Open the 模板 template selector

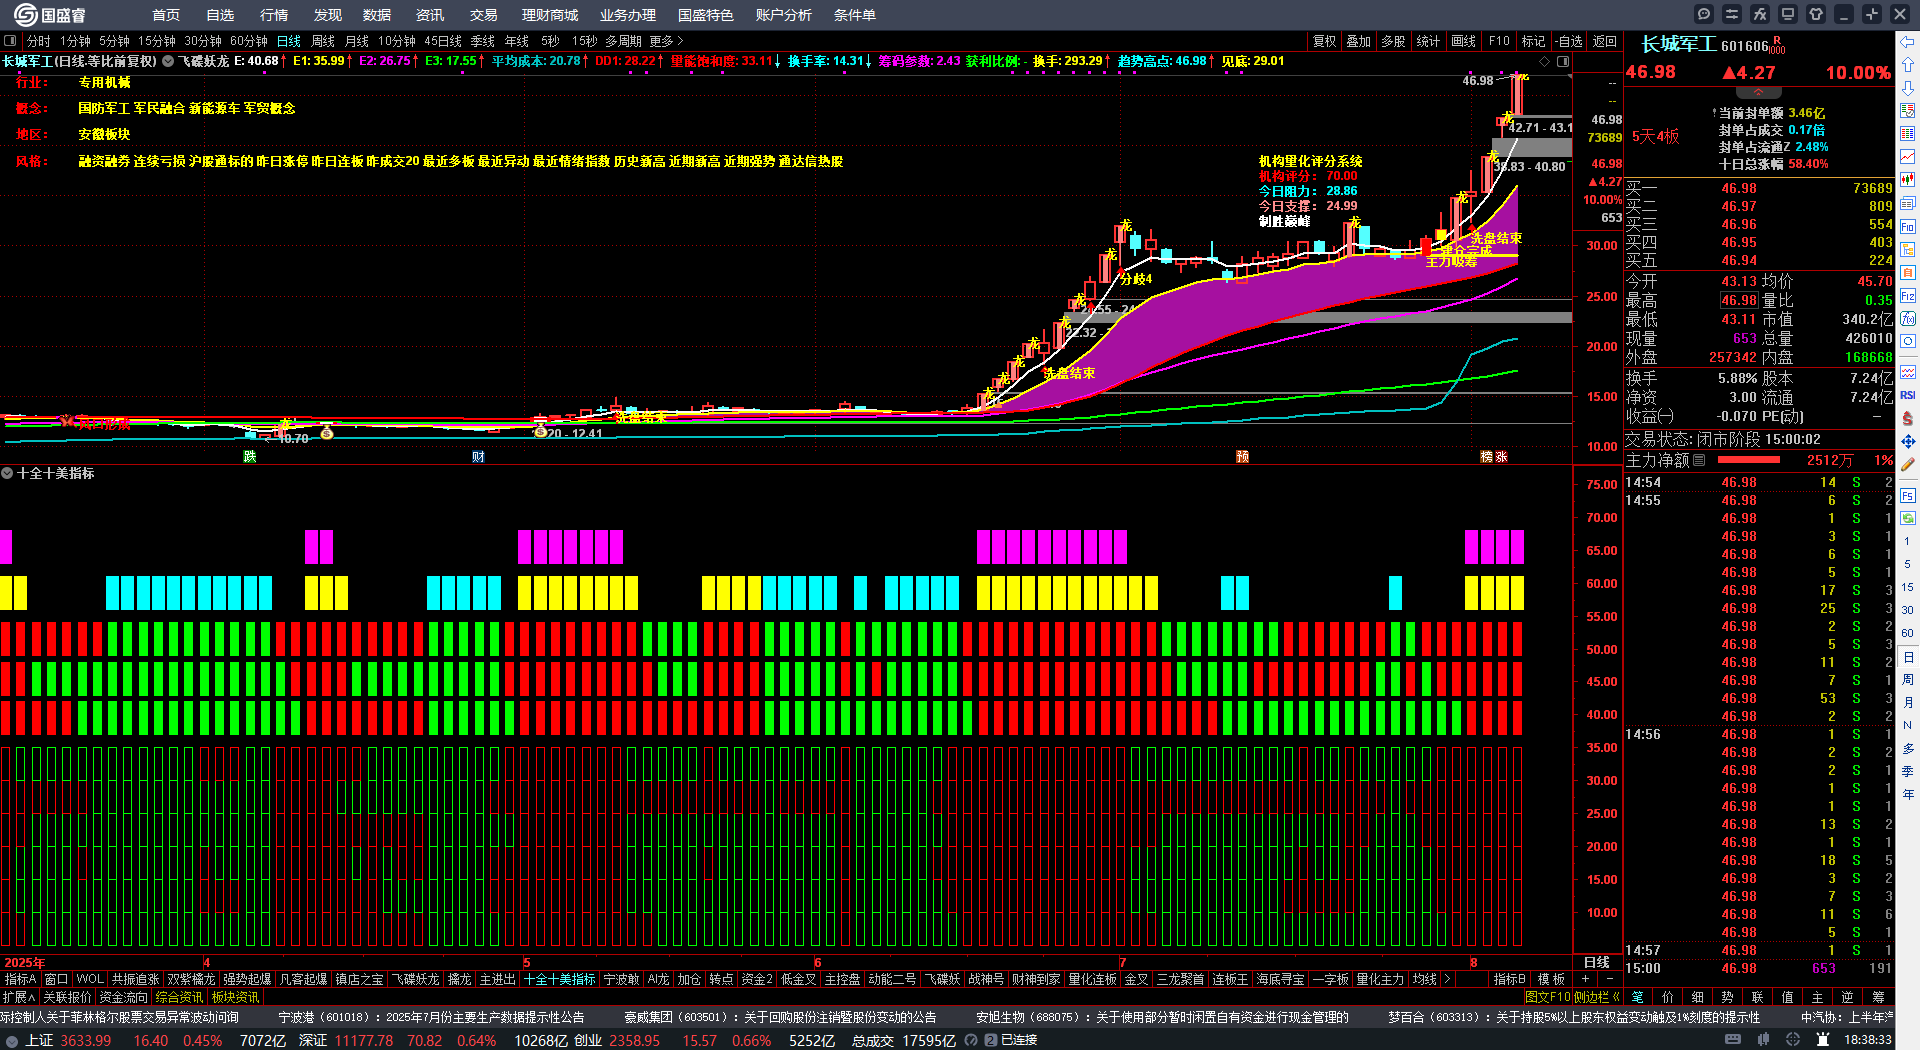tap(1551, 979)
